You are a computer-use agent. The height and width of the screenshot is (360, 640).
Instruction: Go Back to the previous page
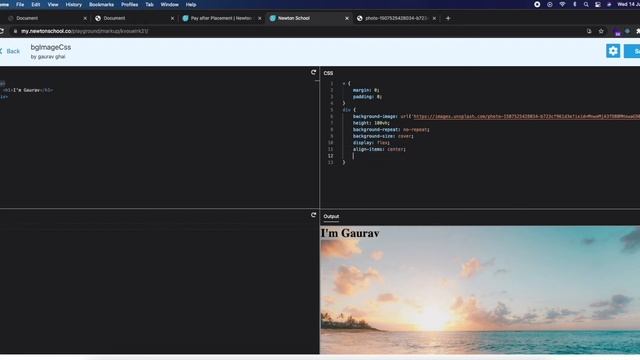pyautogui.click(x=10, y=51)
